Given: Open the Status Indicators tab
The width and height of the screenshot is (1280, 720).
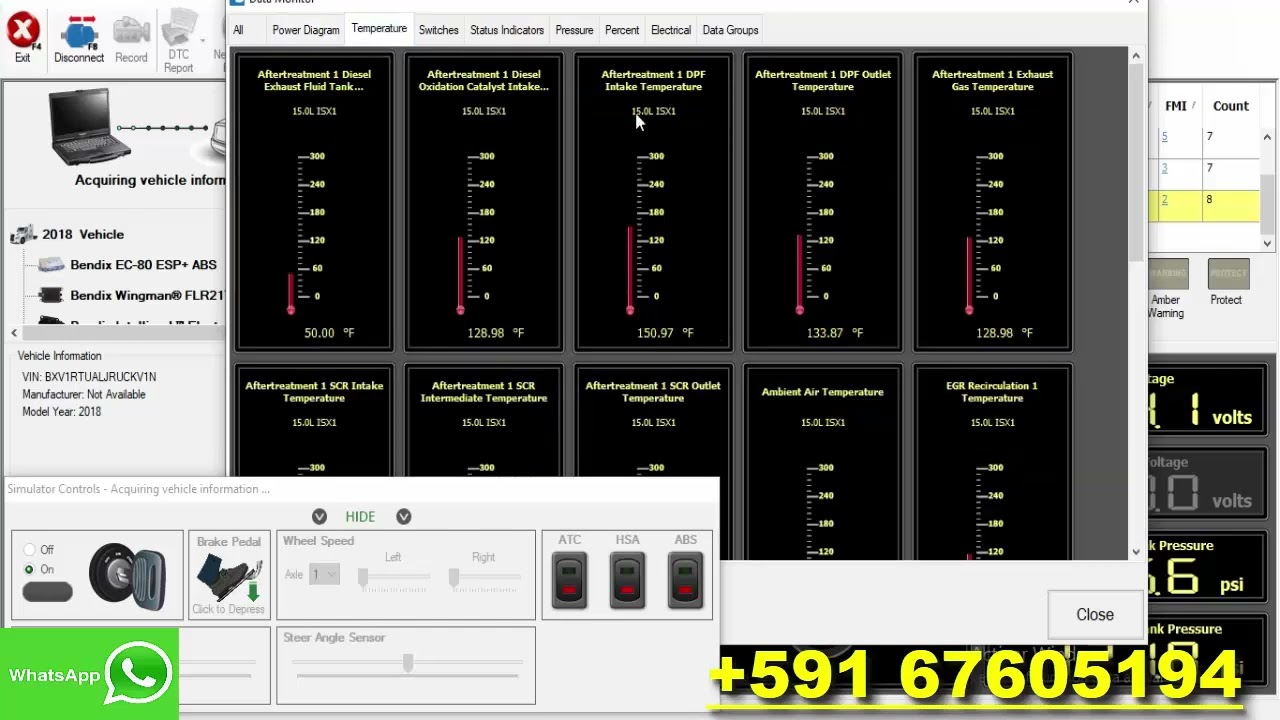Looking at the screenshot, I should [x=507, y=30].
